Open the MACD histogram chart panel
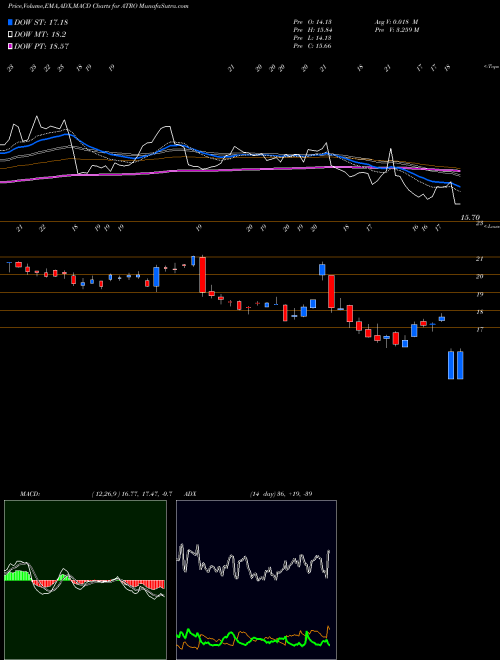This screenshot has height=660, width=500. [x=85, y=580]
